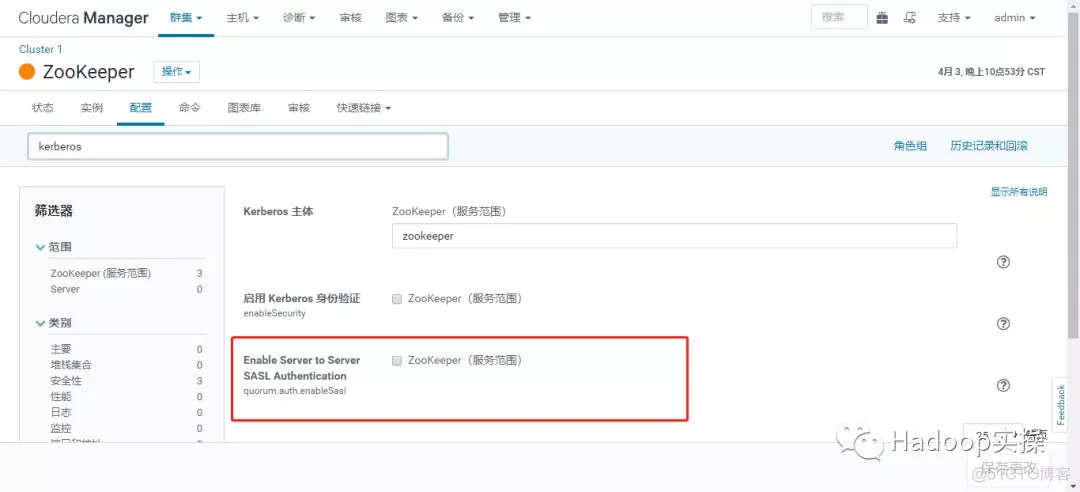1080x492 pixels.
Task: Open the 管理 dropdown menu
Action: tap(515, 18)
